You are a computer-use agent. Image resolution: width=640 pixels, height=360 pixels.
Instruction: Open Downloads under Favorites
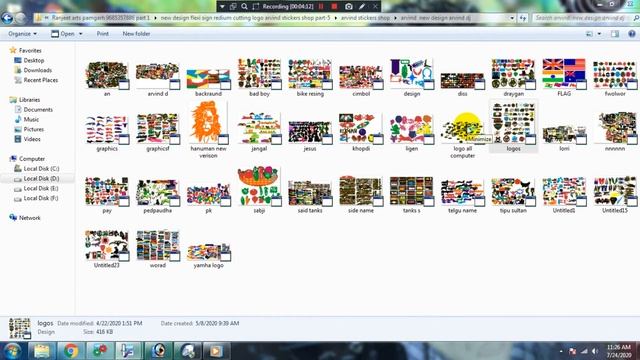point(38,70)
